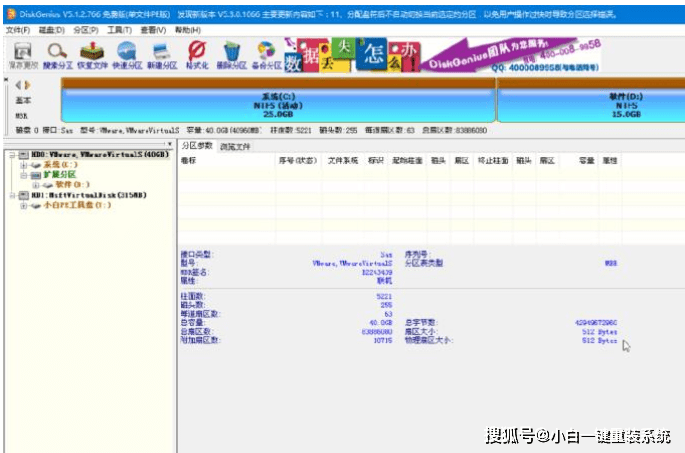This screenshot has height=453, width=685.
Task: Sort by the 序号(状态) column header
Action: point(298,161)
